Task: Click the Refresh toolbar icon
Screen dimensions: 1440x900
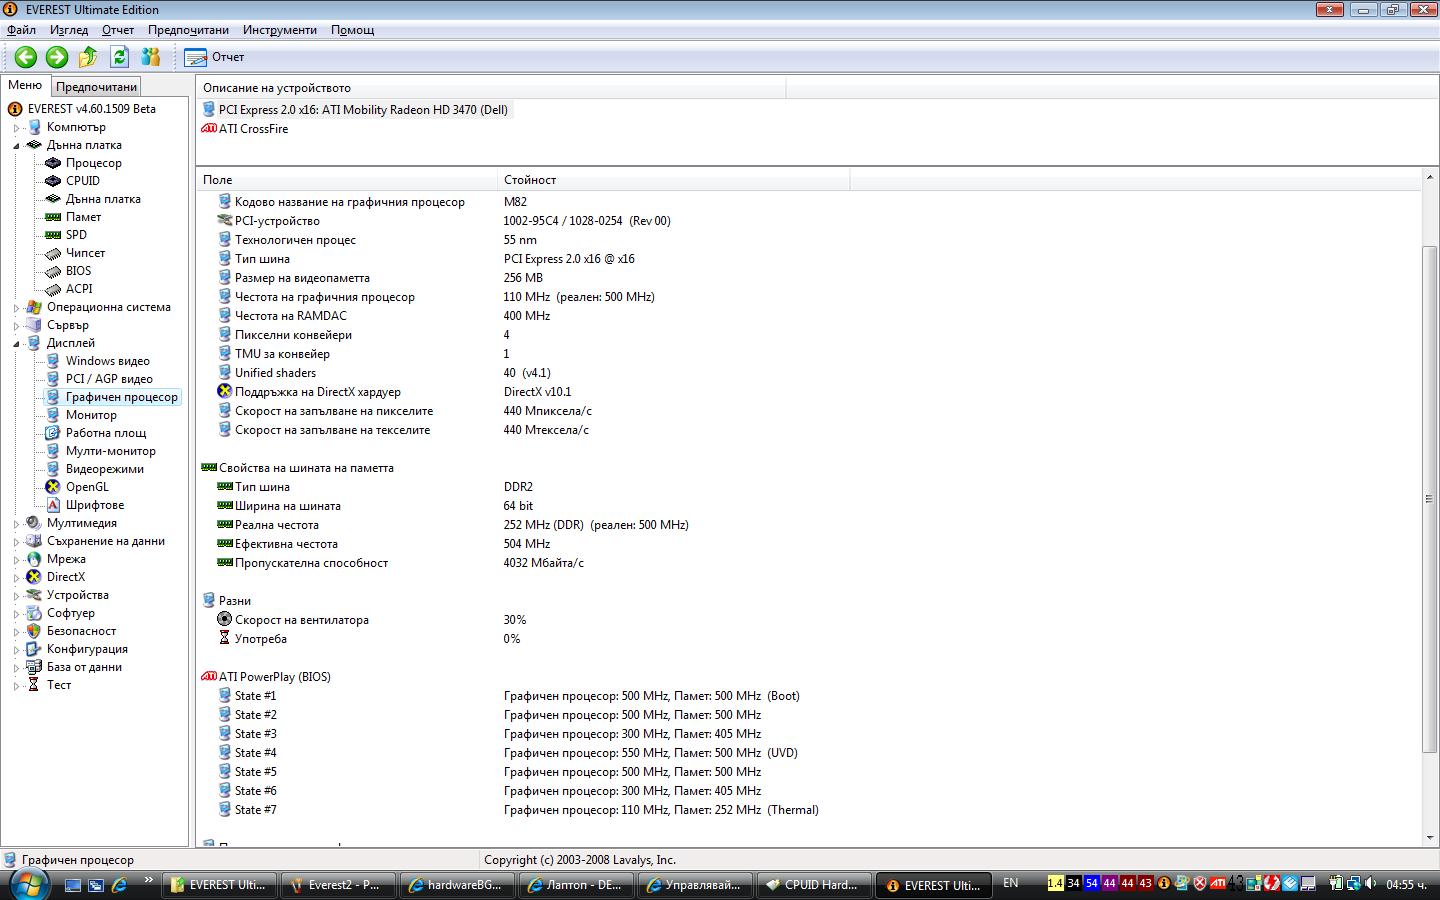Action: [x=120, y=57]
